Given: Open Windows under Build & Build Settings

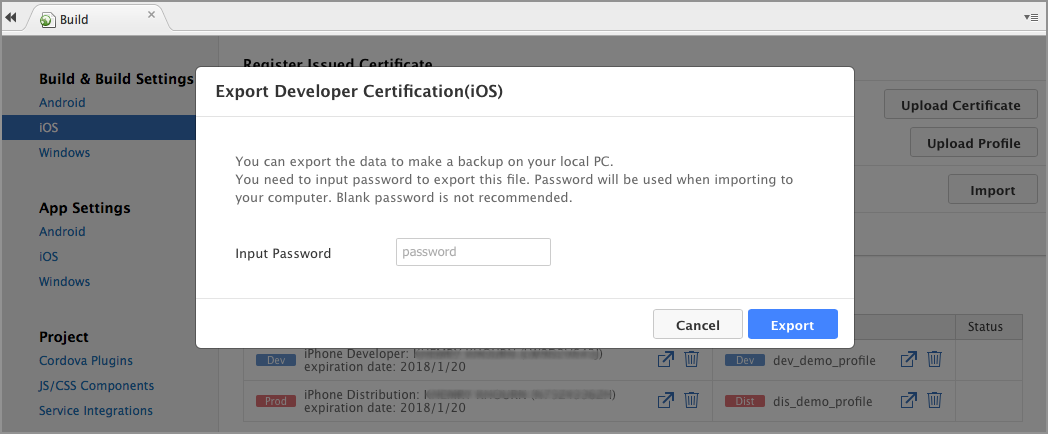Looking at the screenshot, I should (x=65, y=153).
